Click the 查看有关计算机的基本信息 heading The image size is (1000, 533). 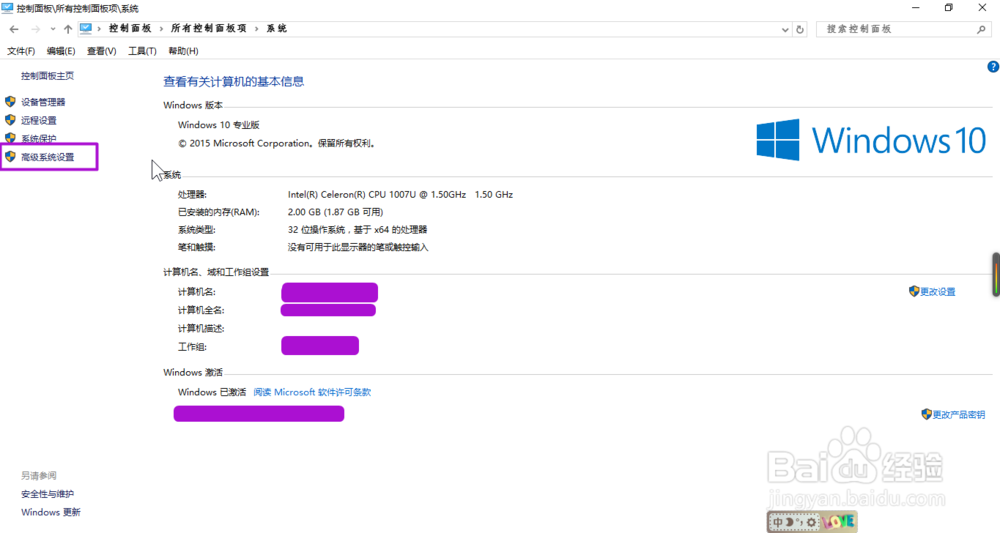click(x=233, y=82)
